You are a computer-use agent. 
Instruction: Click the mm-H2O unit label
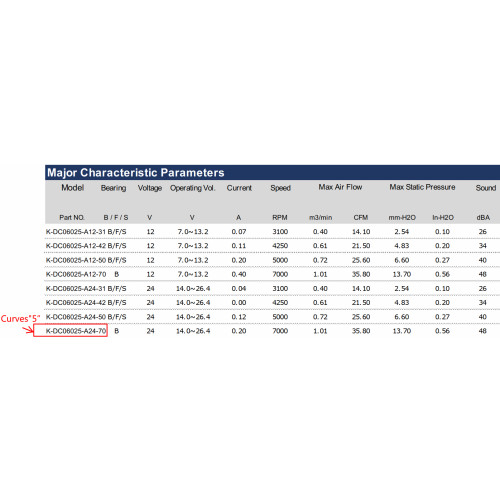(402, 217)
